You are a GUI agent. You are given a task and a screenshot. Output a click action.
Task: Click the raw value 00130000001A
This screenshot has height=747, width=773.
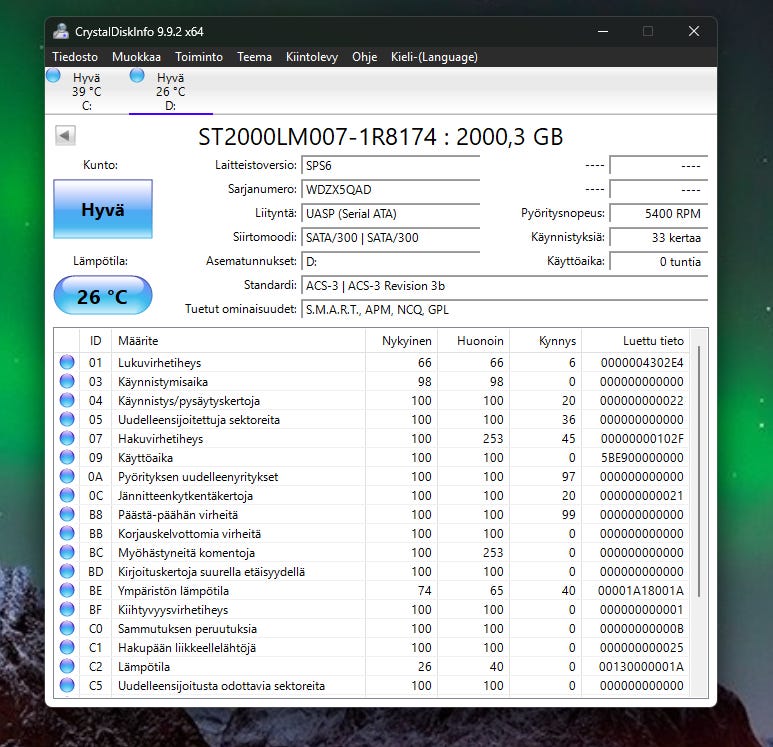641,667
